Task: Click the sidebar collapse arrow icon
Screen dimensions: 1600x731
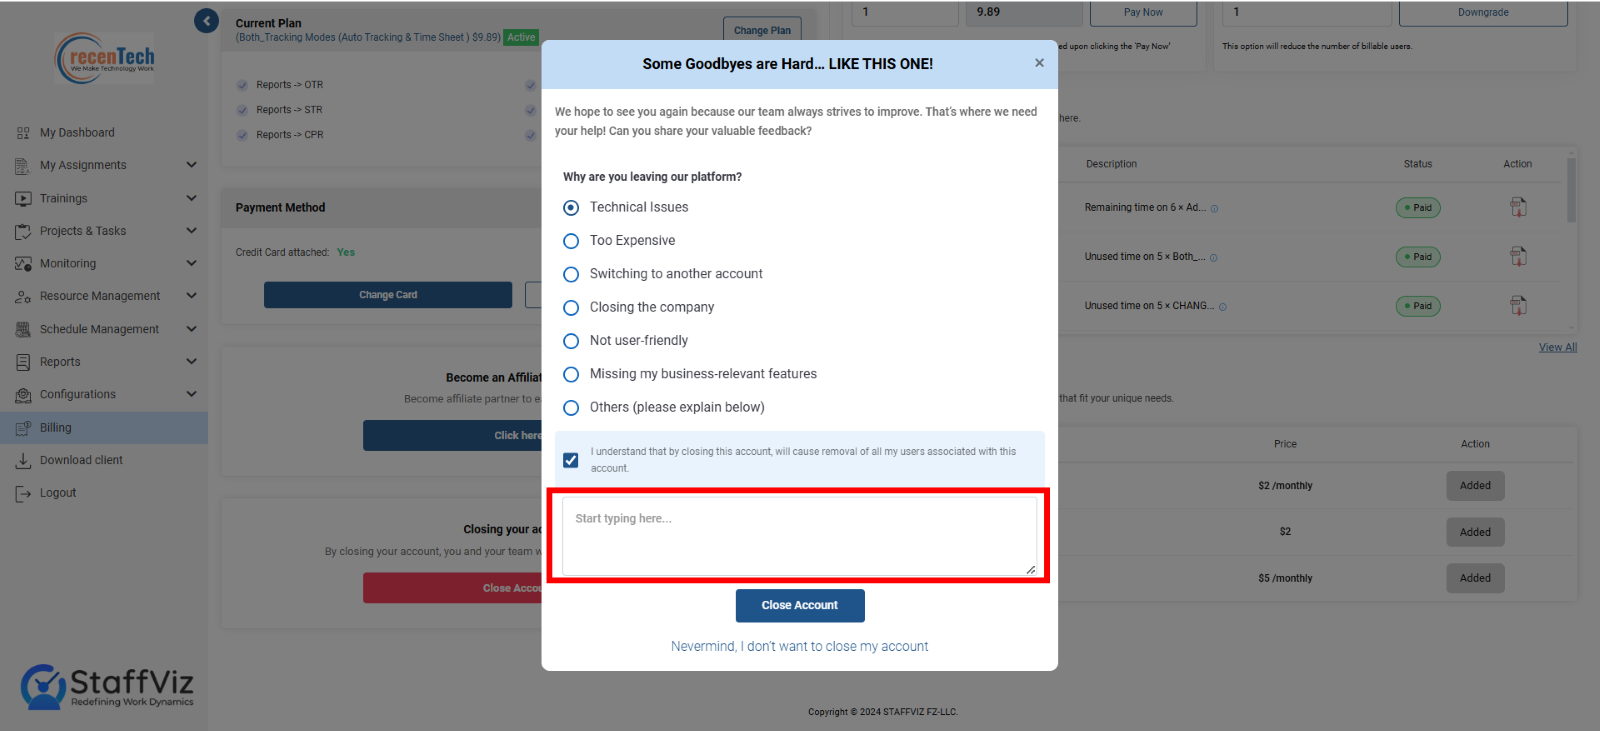Action: [x=206, y=21]
